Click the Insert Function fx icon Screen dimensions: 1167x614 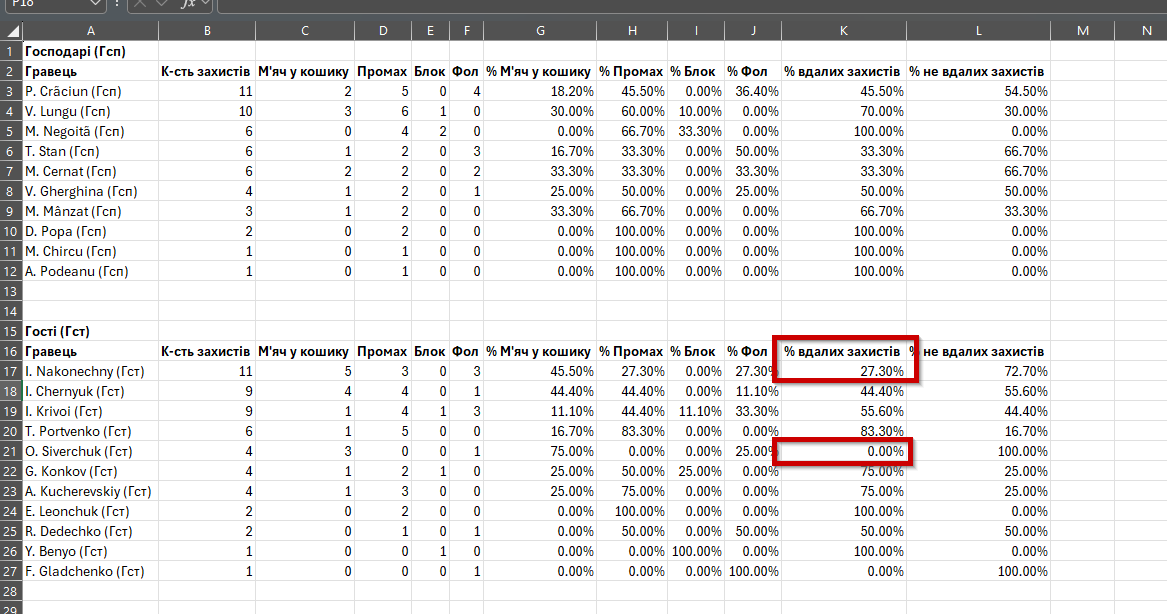coord(188,4)
